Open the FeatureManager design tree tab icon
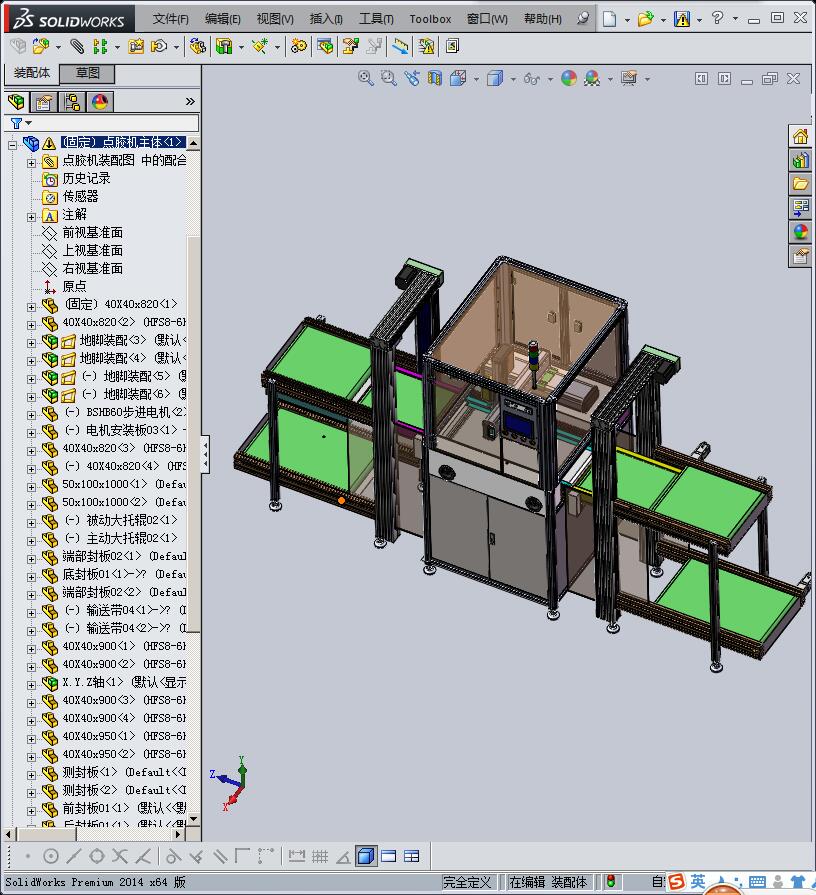Screen dimensions: 816x895 point(17,102)
